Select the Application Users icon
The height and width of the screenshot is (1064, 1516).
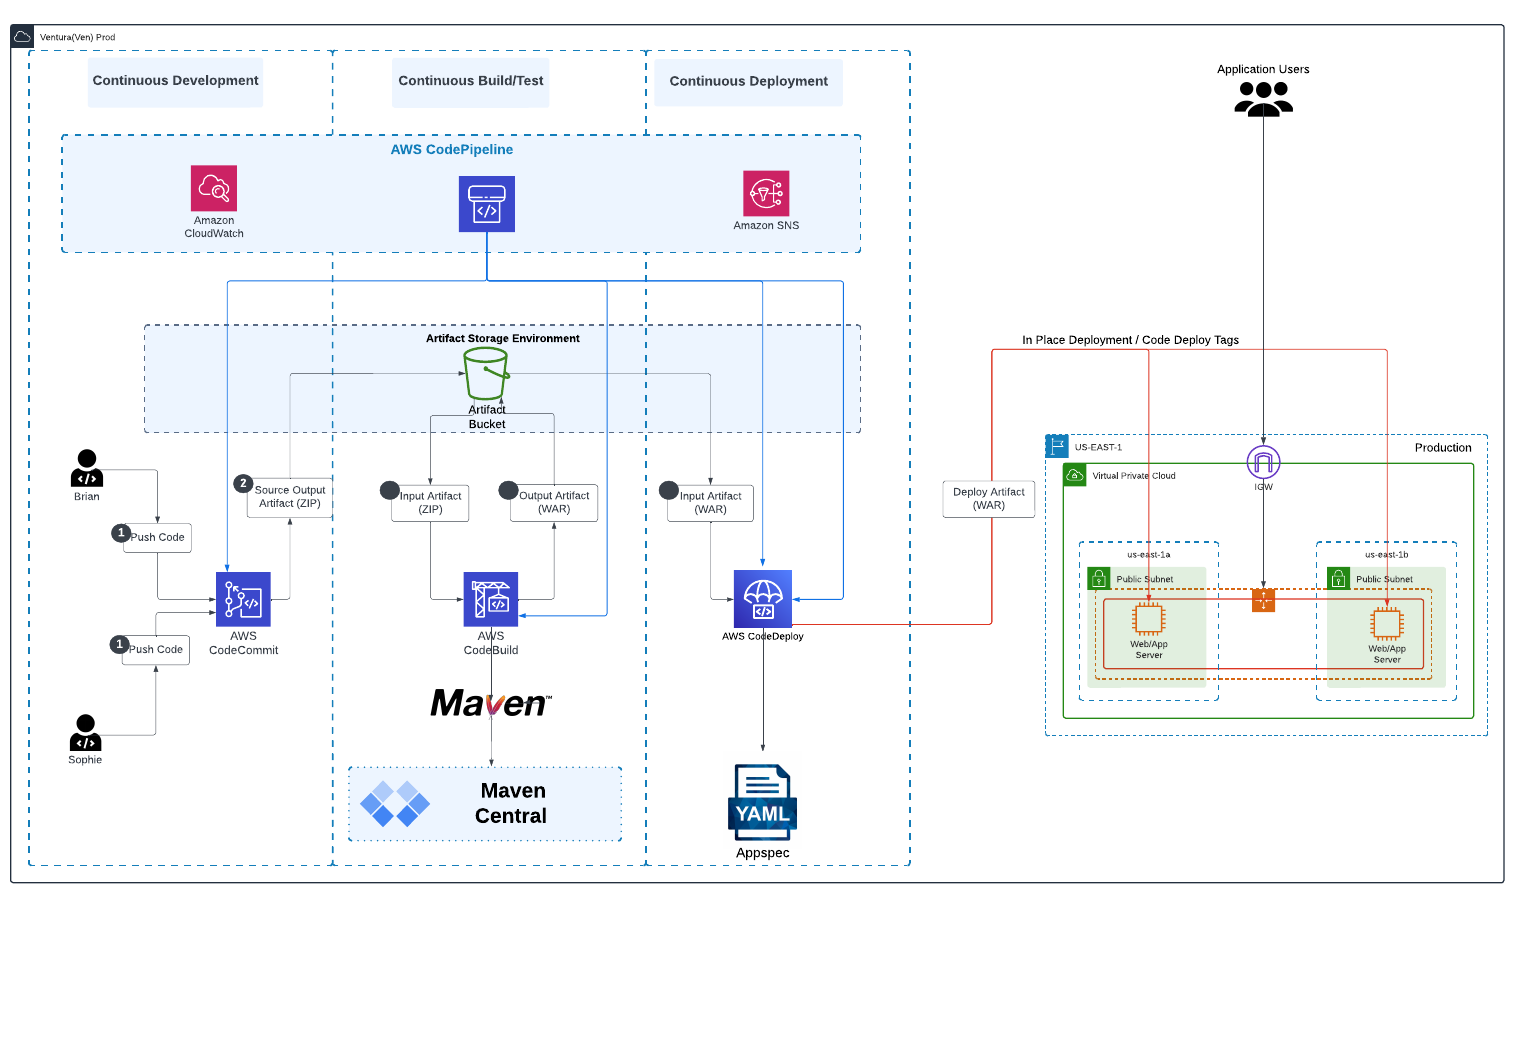point(1263,98)
